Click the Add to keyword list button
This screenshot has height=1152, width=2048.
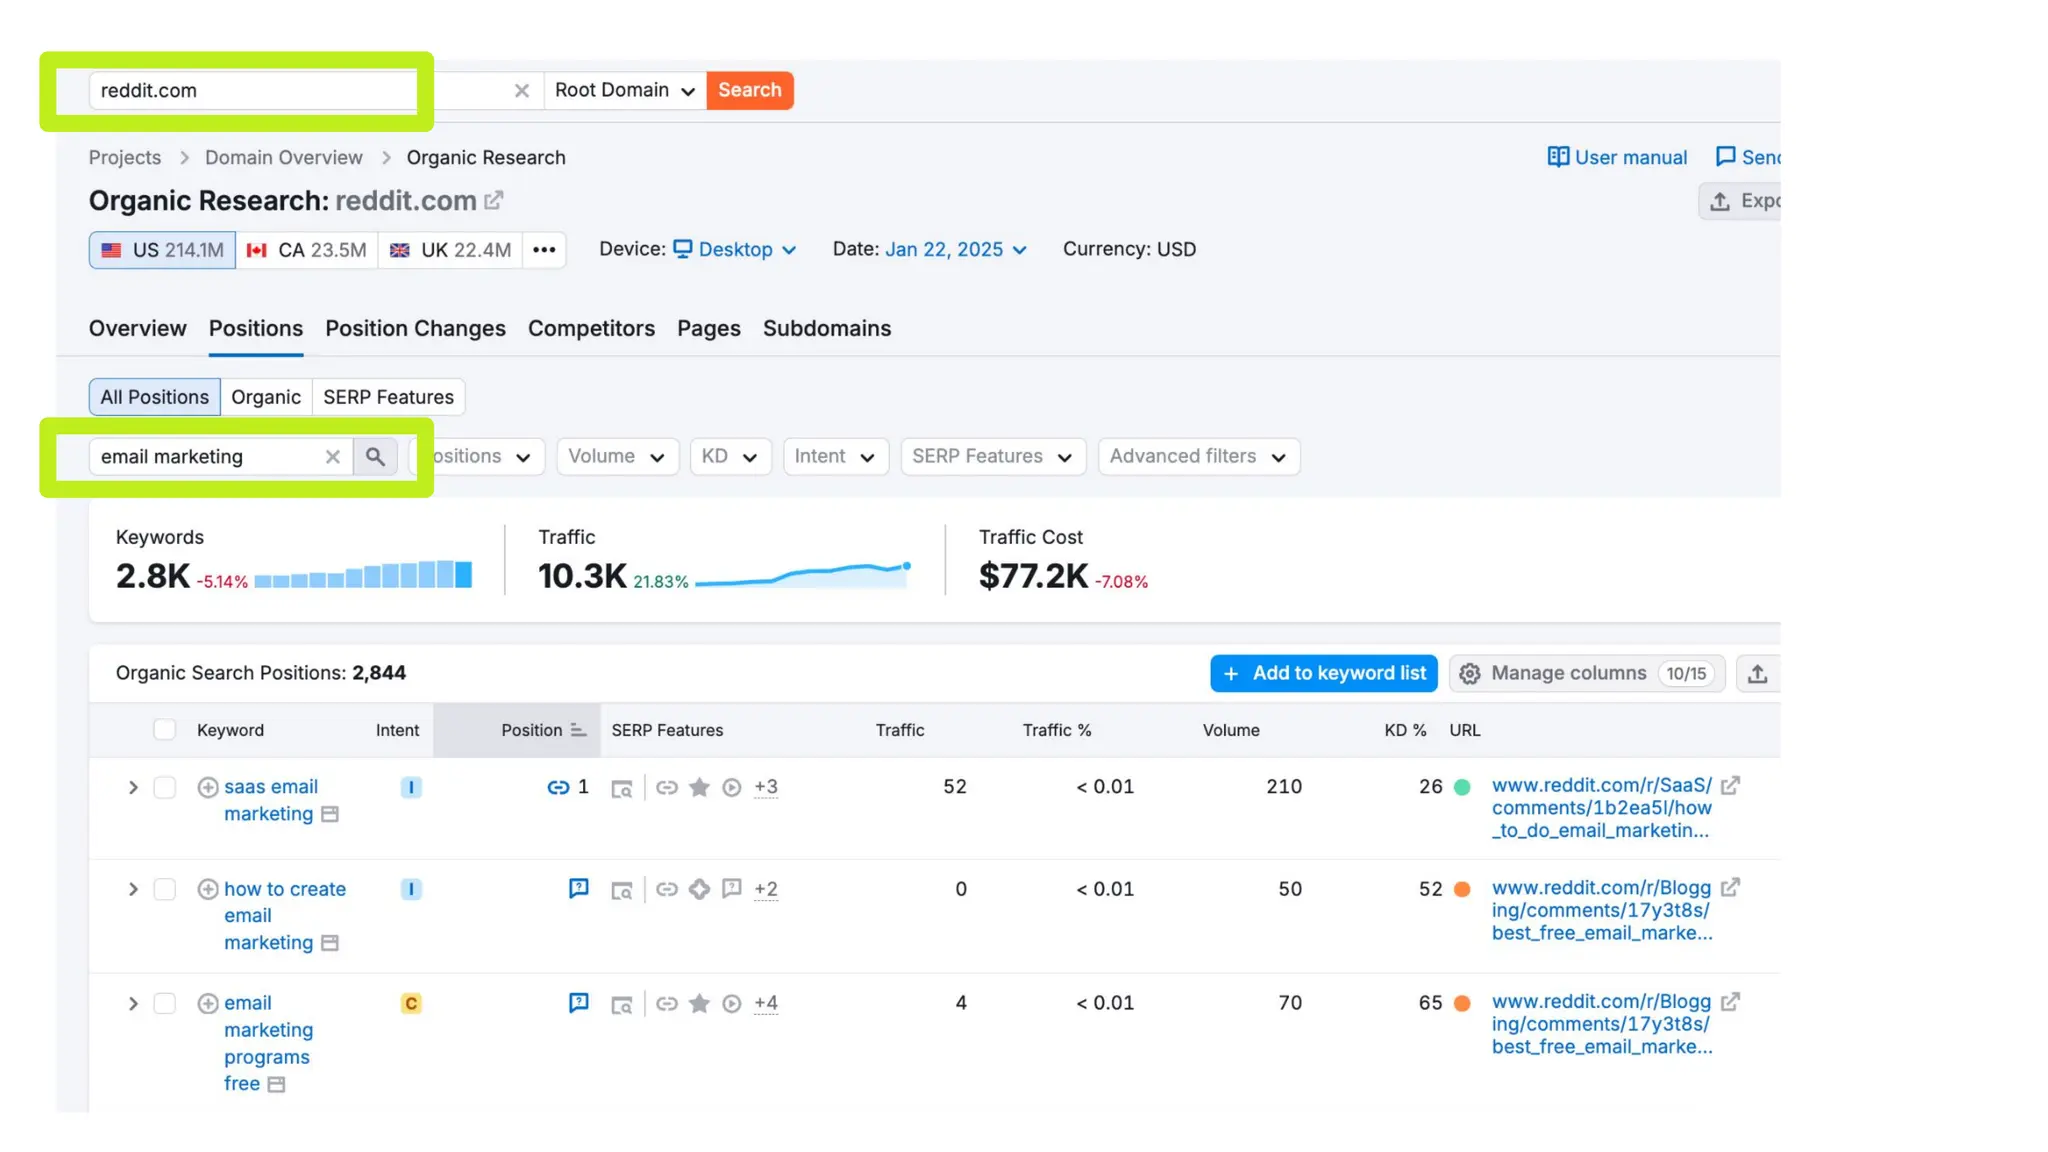click(1323, 674)
